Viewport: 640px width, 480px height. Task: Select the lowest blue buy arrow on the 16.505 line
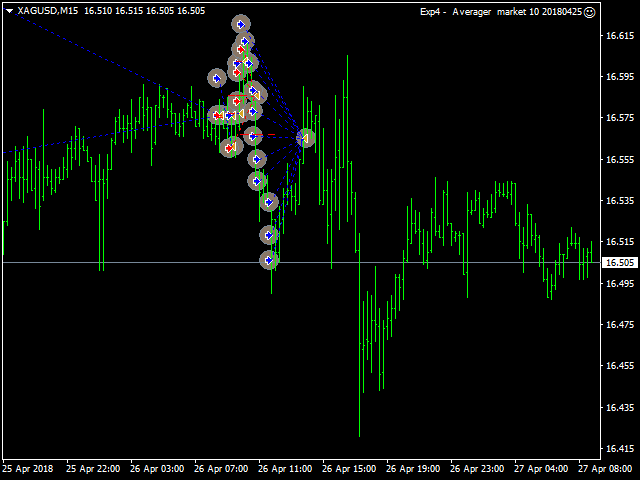point(269,260)
